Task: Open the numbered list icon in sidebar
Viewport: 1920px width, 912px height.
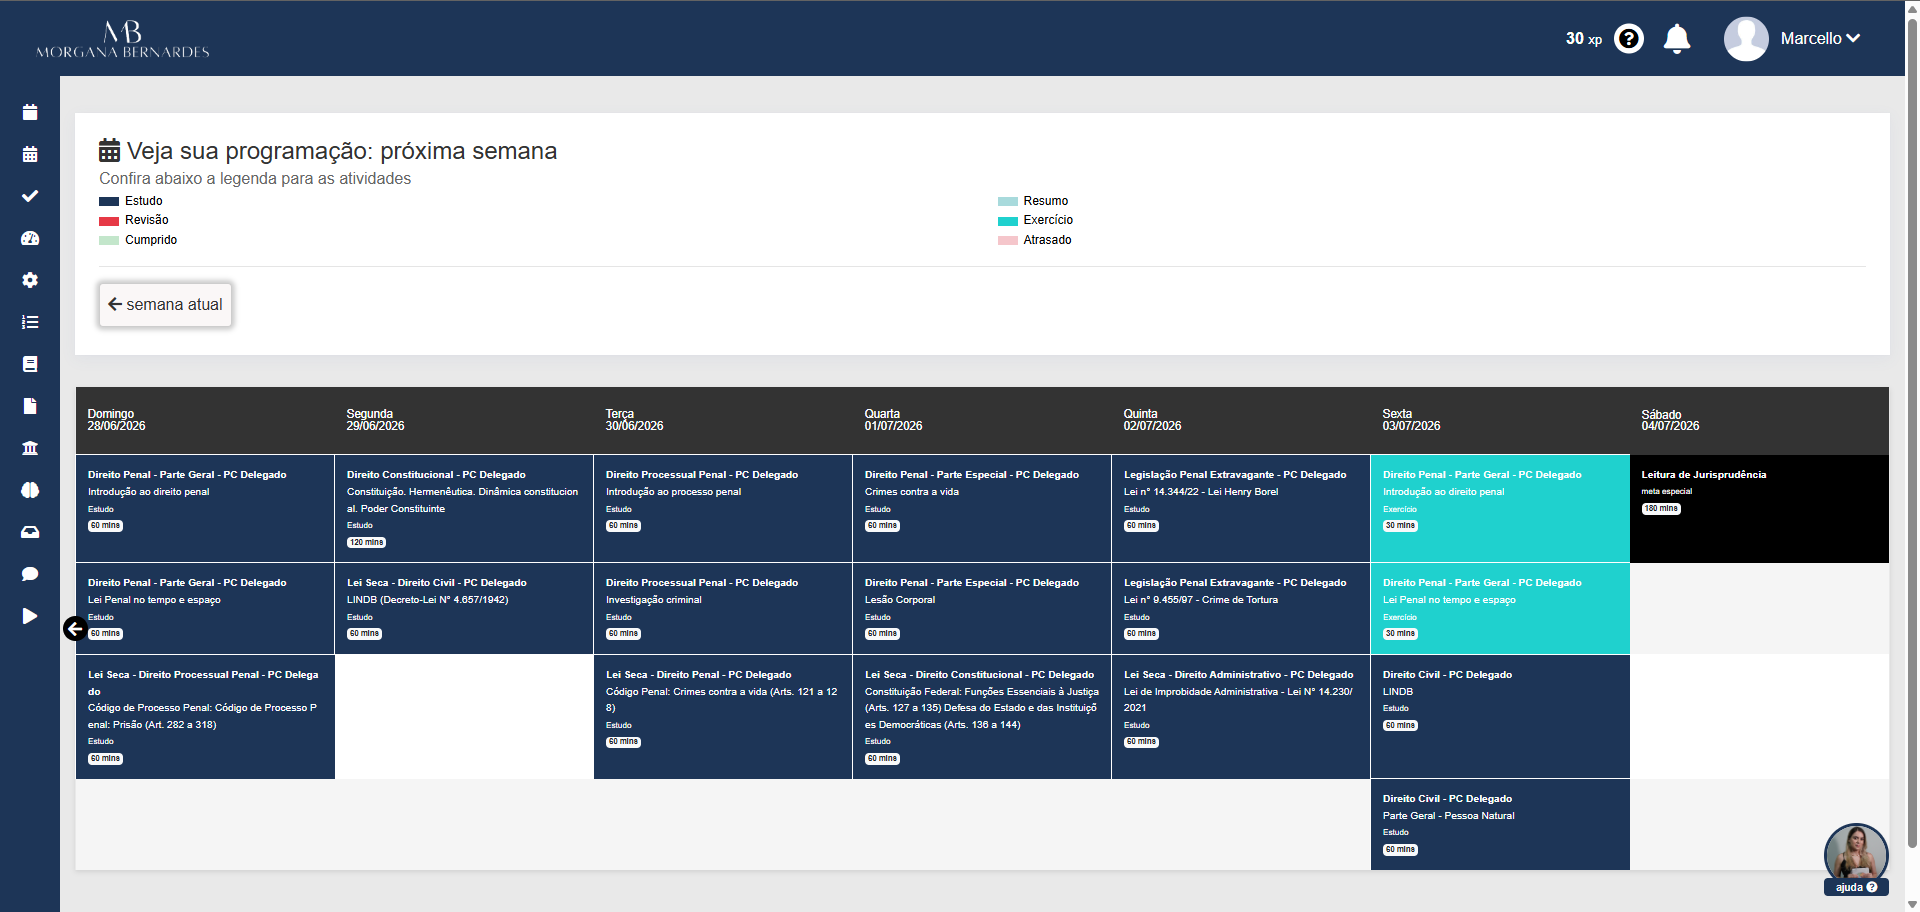Action: coord(30,322)
